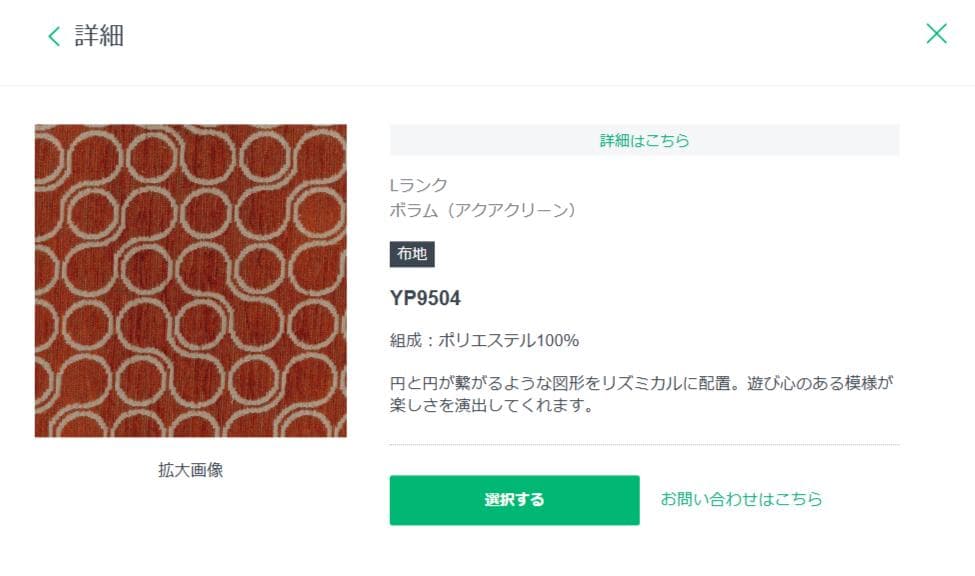
Task: Click the dotted divider above 選択する
Action: click(644, 445)
